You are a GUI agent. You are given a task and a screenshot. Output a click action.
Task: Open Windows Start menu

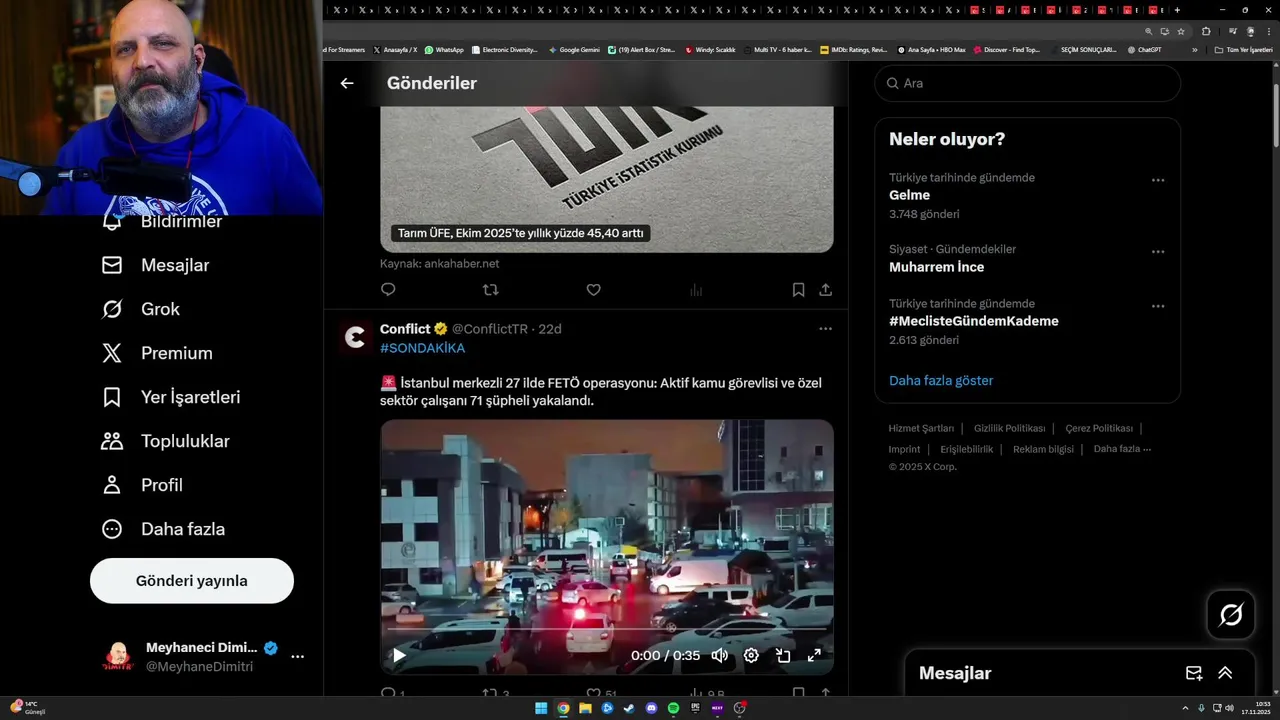541,708
